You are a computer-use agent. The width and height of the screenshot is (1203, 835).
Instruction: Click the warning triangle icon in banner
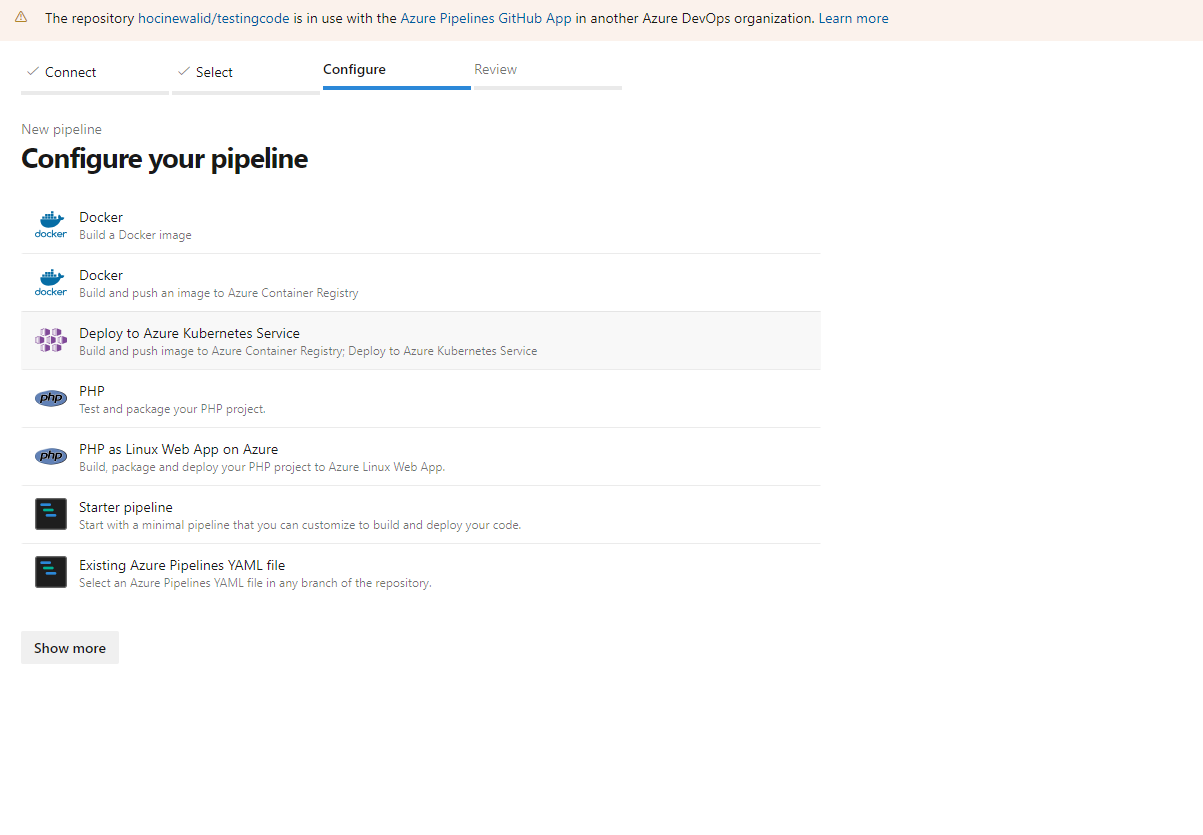pos(21,18)
